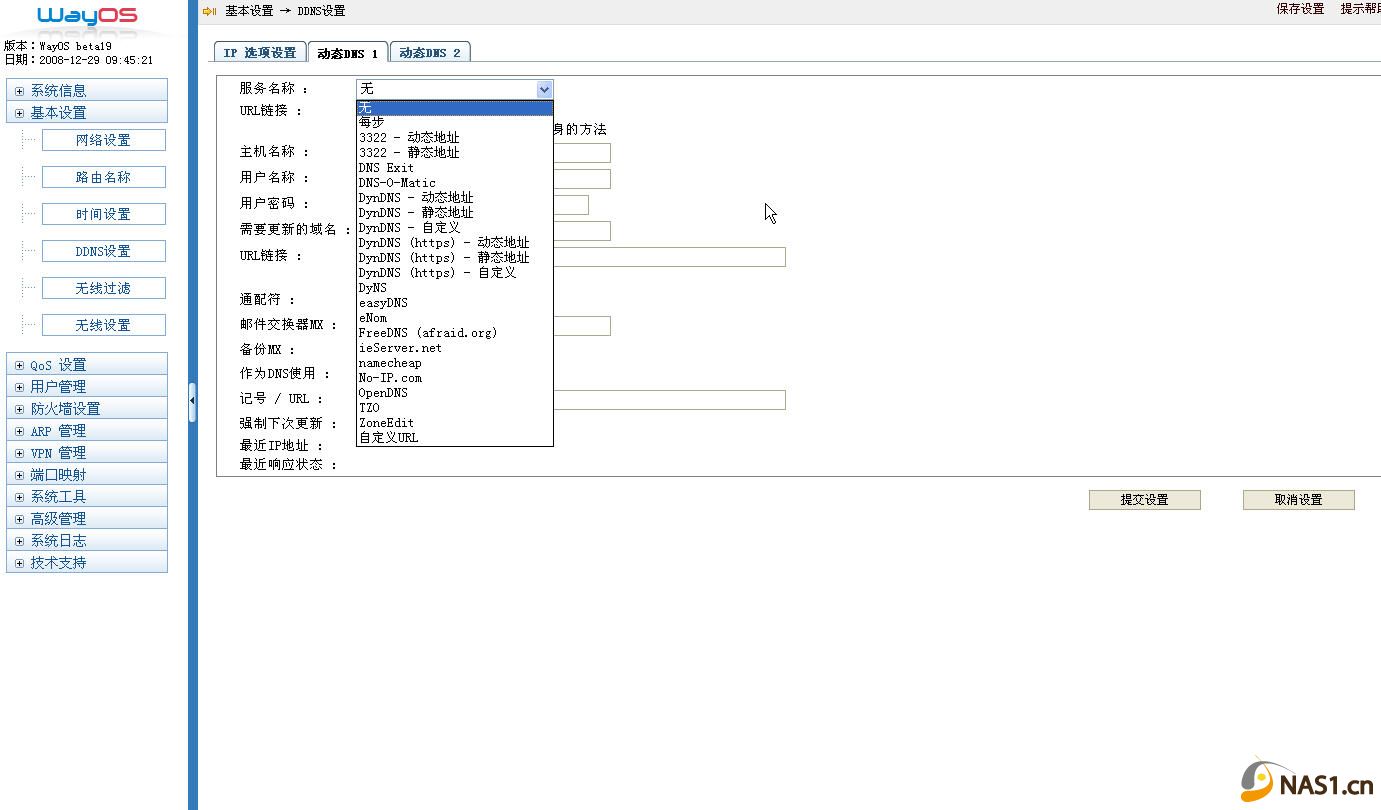Choose DynDNS - 自定义 option
The width and height of the screenshot is (1381, 810).
point(455,227)
